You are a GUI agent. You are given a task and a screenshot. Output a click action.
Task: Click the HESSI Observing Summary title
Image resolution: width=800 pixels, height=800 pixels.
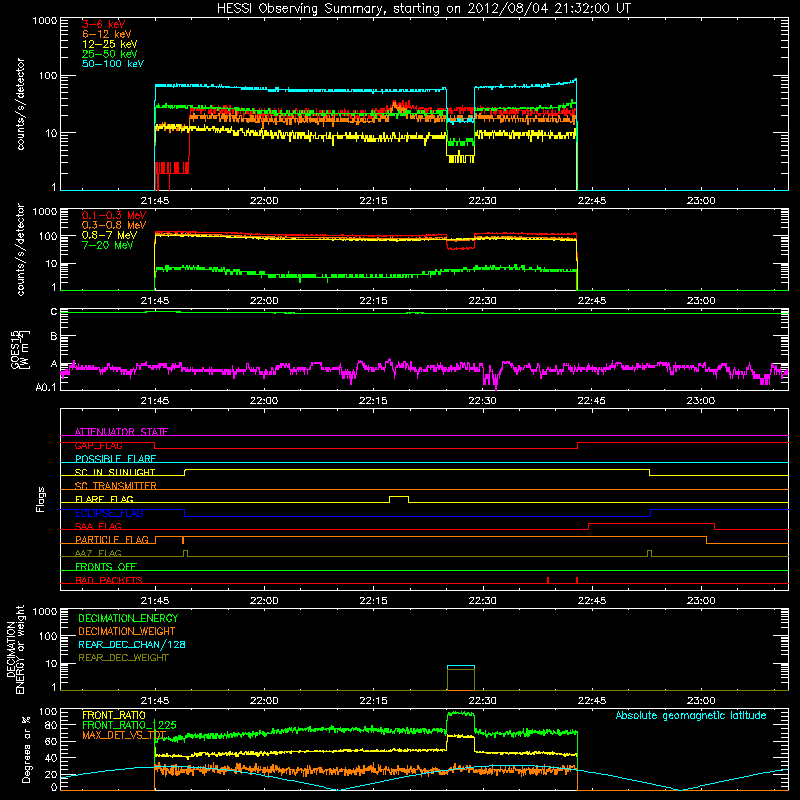coord(424,9)
